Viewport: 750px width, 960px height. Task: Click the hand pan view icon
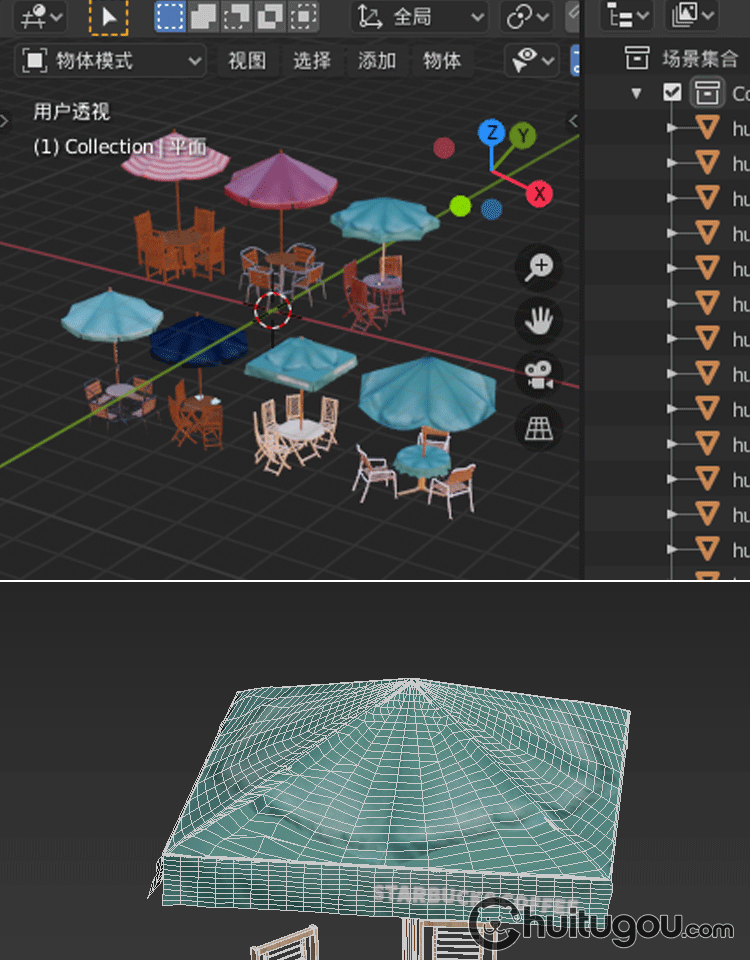coord(540,321)
